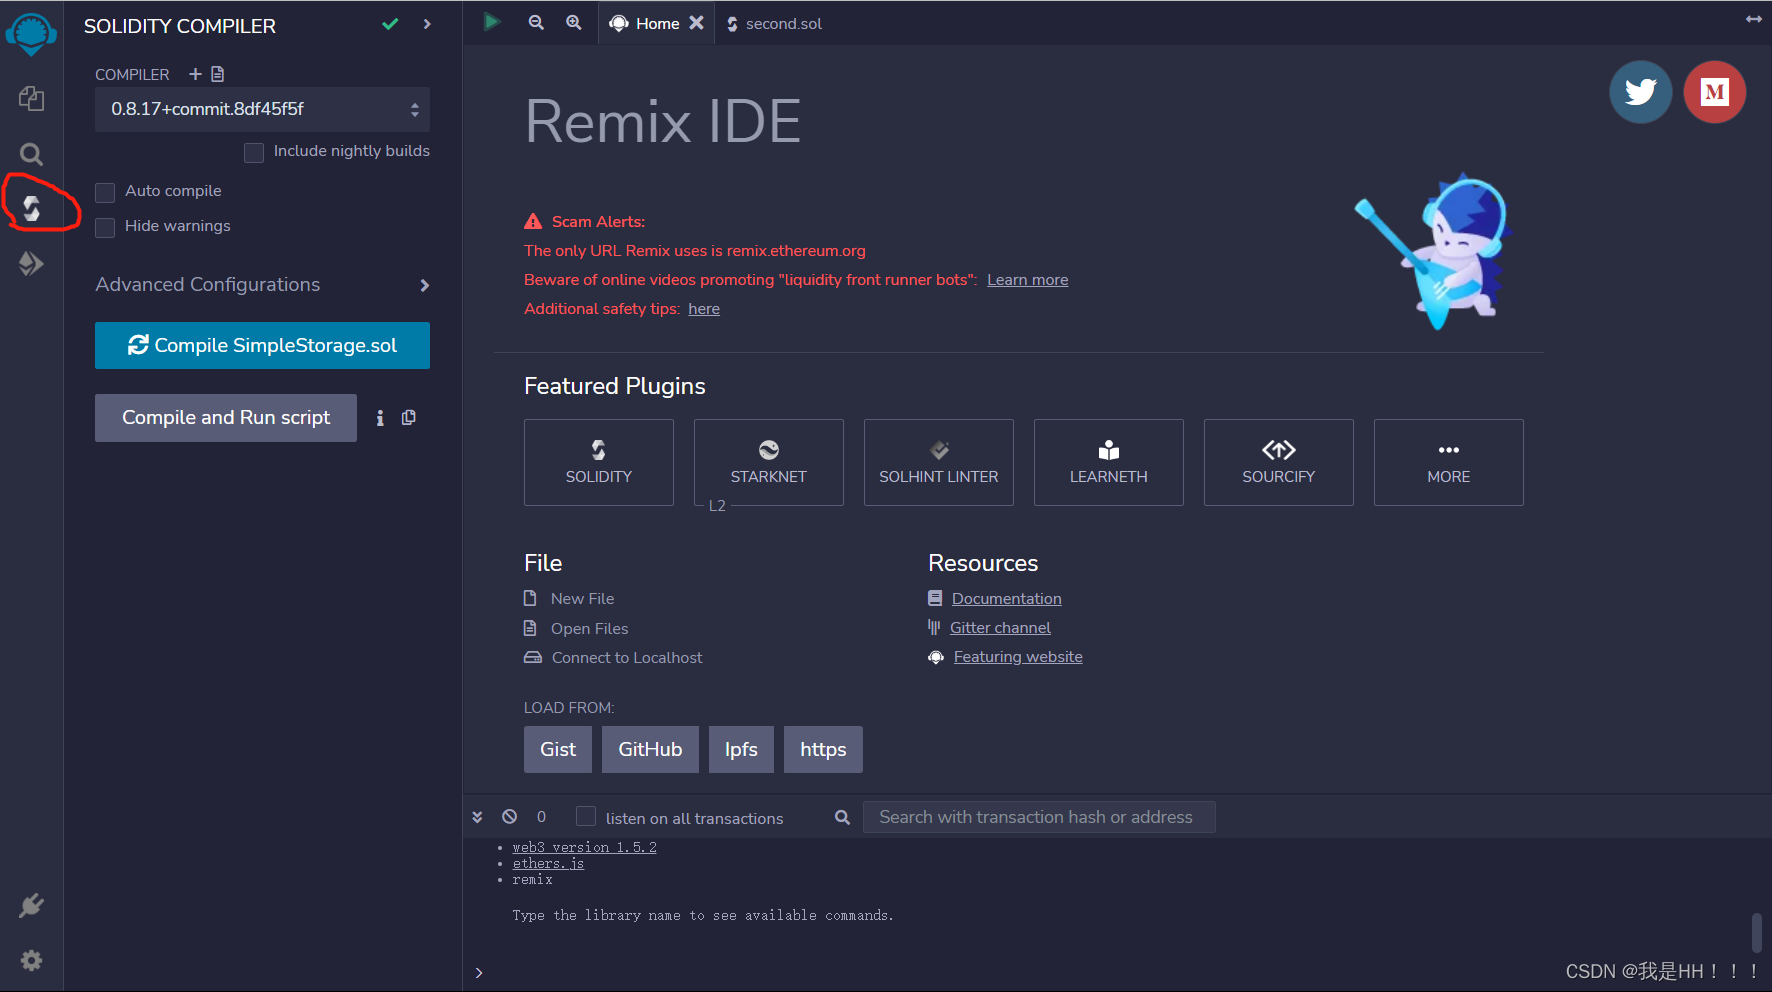The height and width of the screenshot is (992, 1772).
Task: Expand the Solidity Compiler panel chevron
Action: coord(427,24)
